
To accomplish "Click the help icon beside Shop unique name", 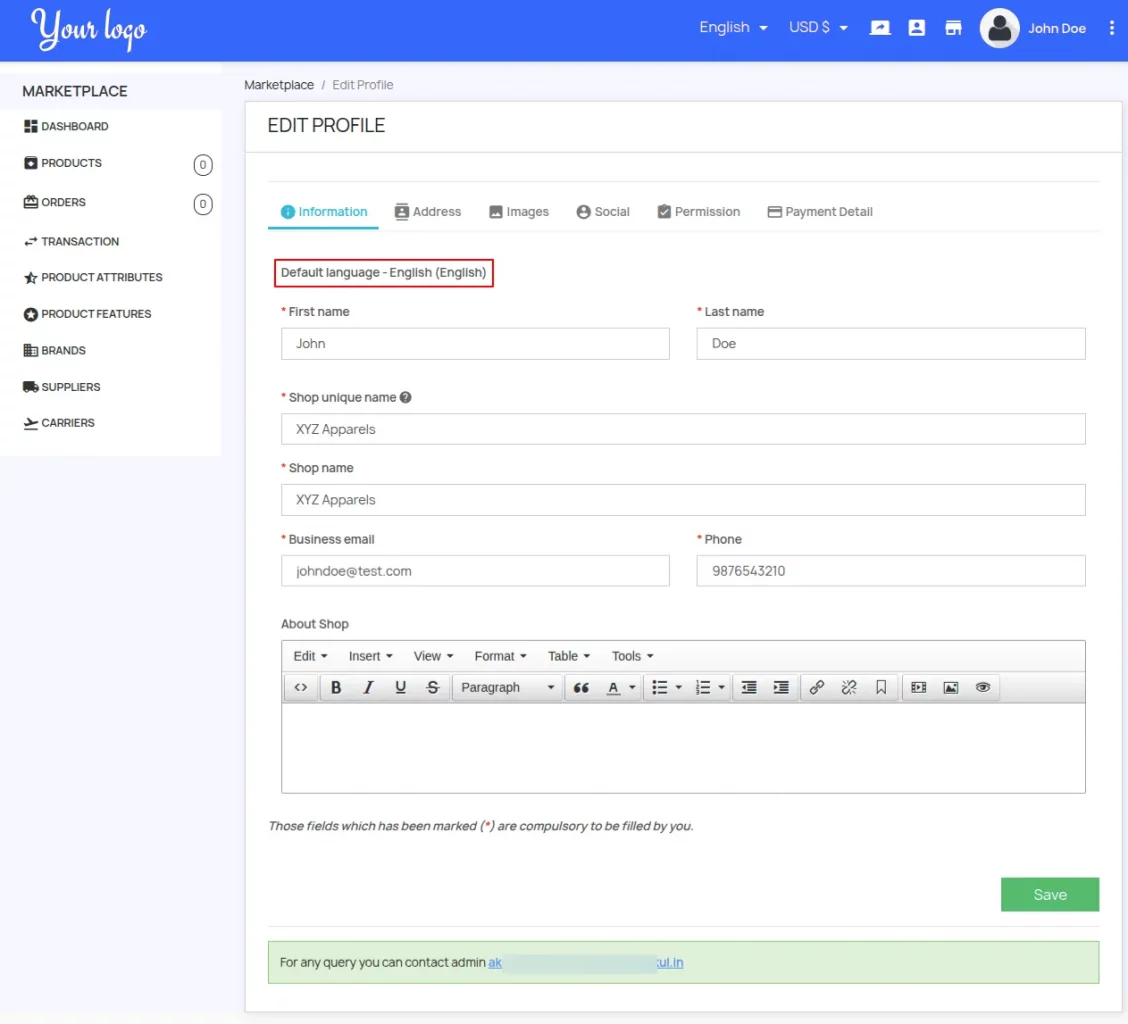I will coord(406,397).
